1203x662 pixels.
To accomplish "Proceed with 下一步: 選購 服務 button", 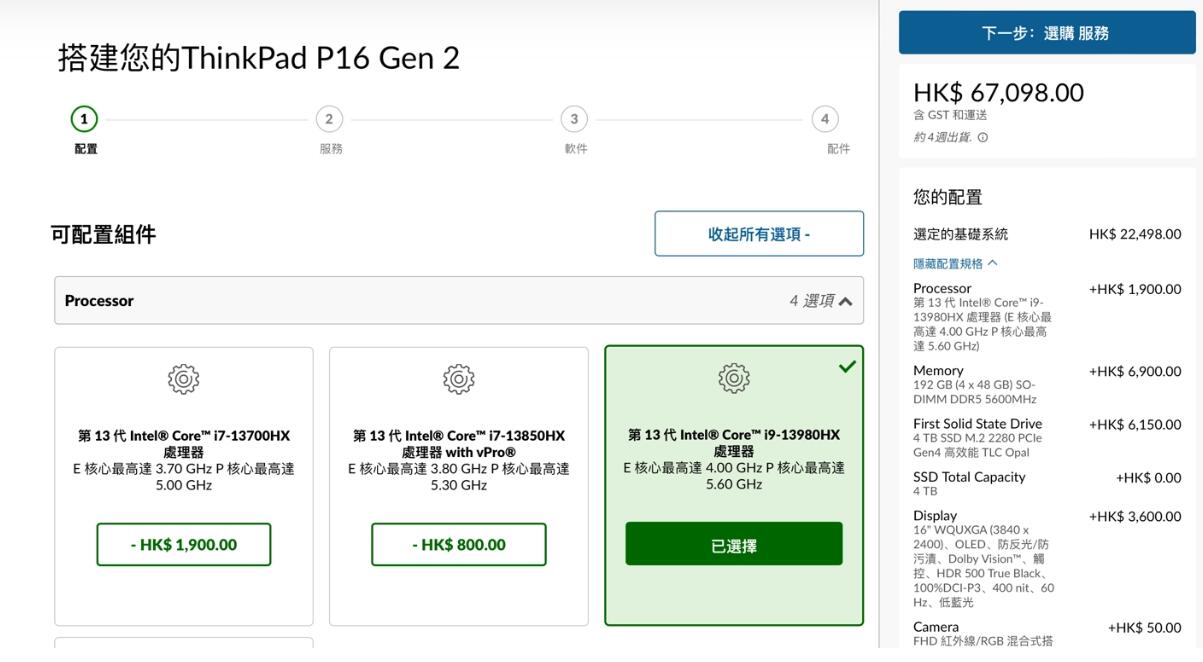I will click(1045, 33).
